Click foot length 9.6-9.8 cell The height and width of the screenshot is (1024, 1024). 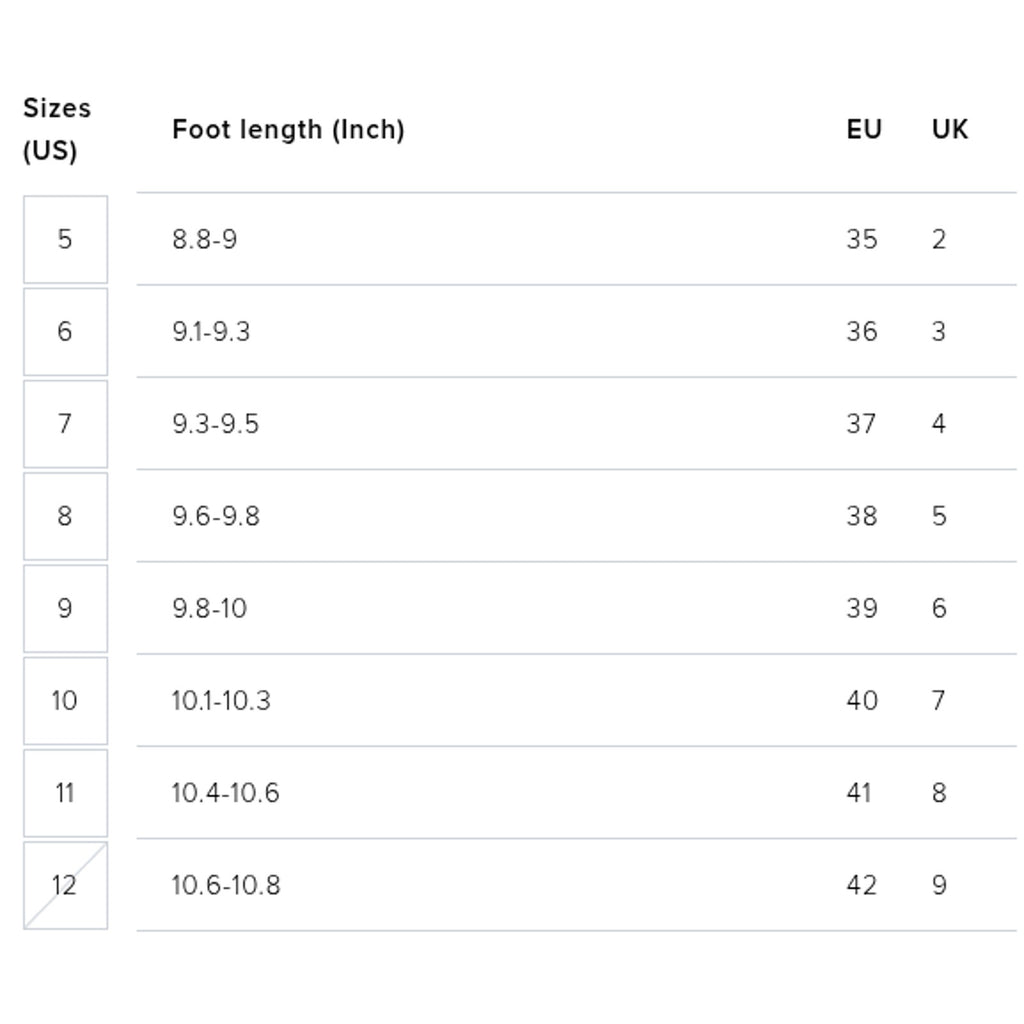tap(216, 516)
